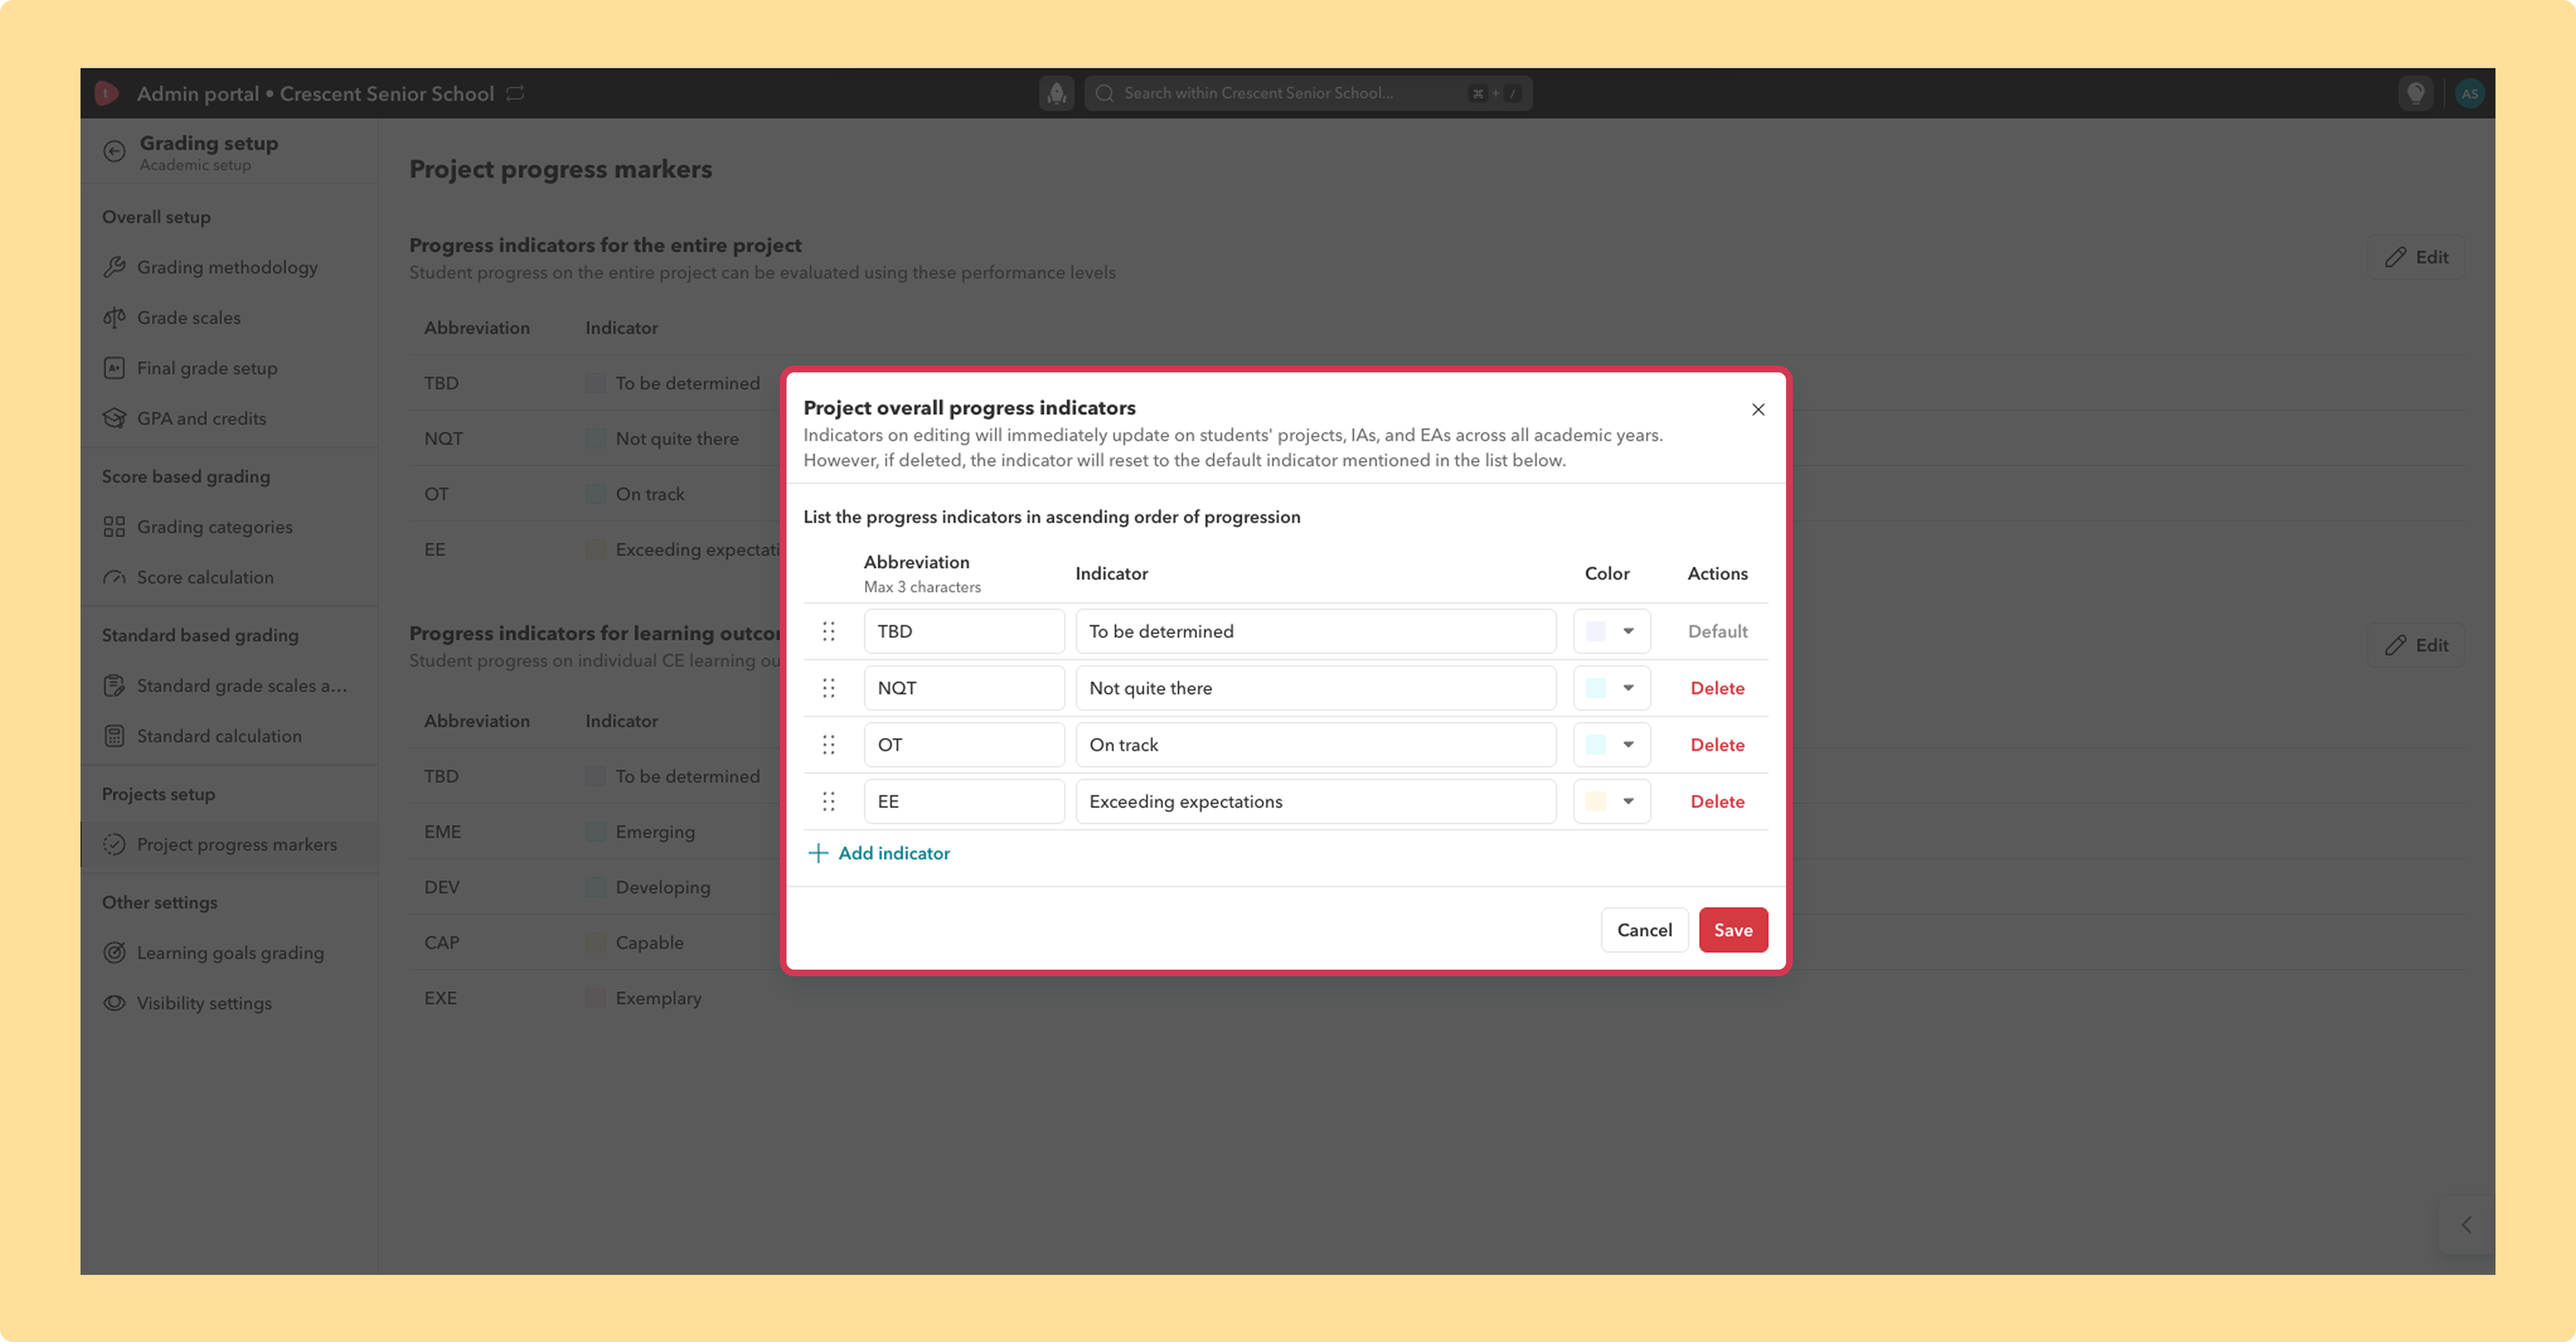Delete the Exceeding expectations indicator

(1717, 801)
